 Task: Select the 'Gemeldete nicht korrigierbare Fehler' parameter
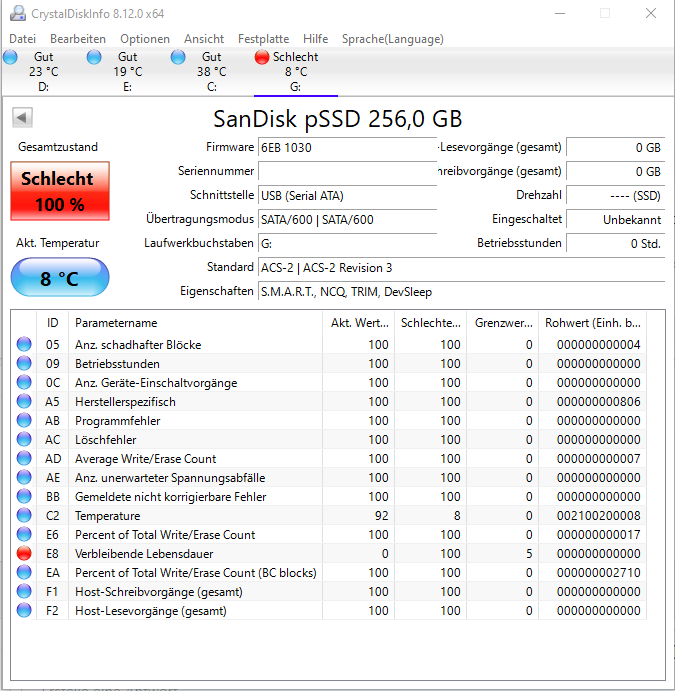coord(171,497)
